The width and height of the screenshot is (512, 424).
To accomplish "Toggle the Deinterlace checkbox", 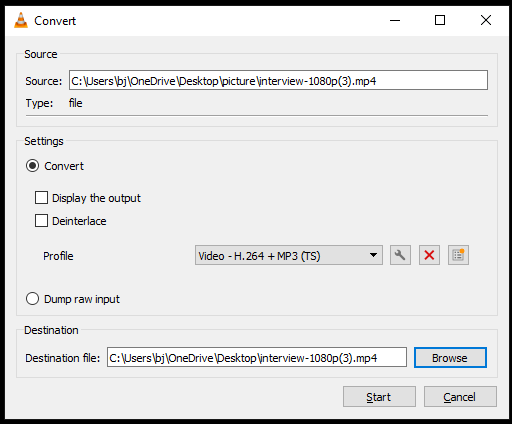I will [x=41, y=221].
